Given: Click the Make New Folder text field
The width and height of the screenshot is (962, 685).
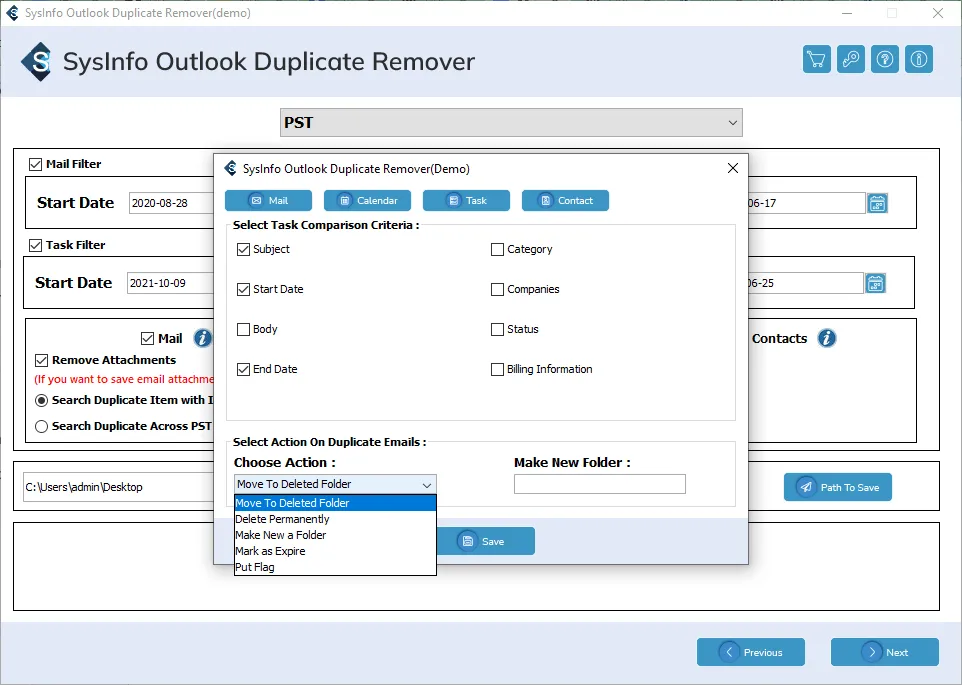Looking at the screenshot, I should coord(599,484).
